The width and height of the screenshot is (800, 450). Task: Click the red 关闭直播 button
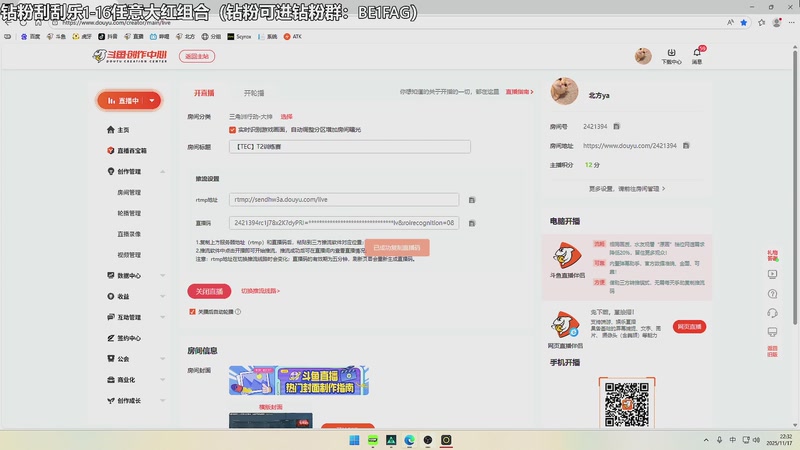click(x=209, y=291)
